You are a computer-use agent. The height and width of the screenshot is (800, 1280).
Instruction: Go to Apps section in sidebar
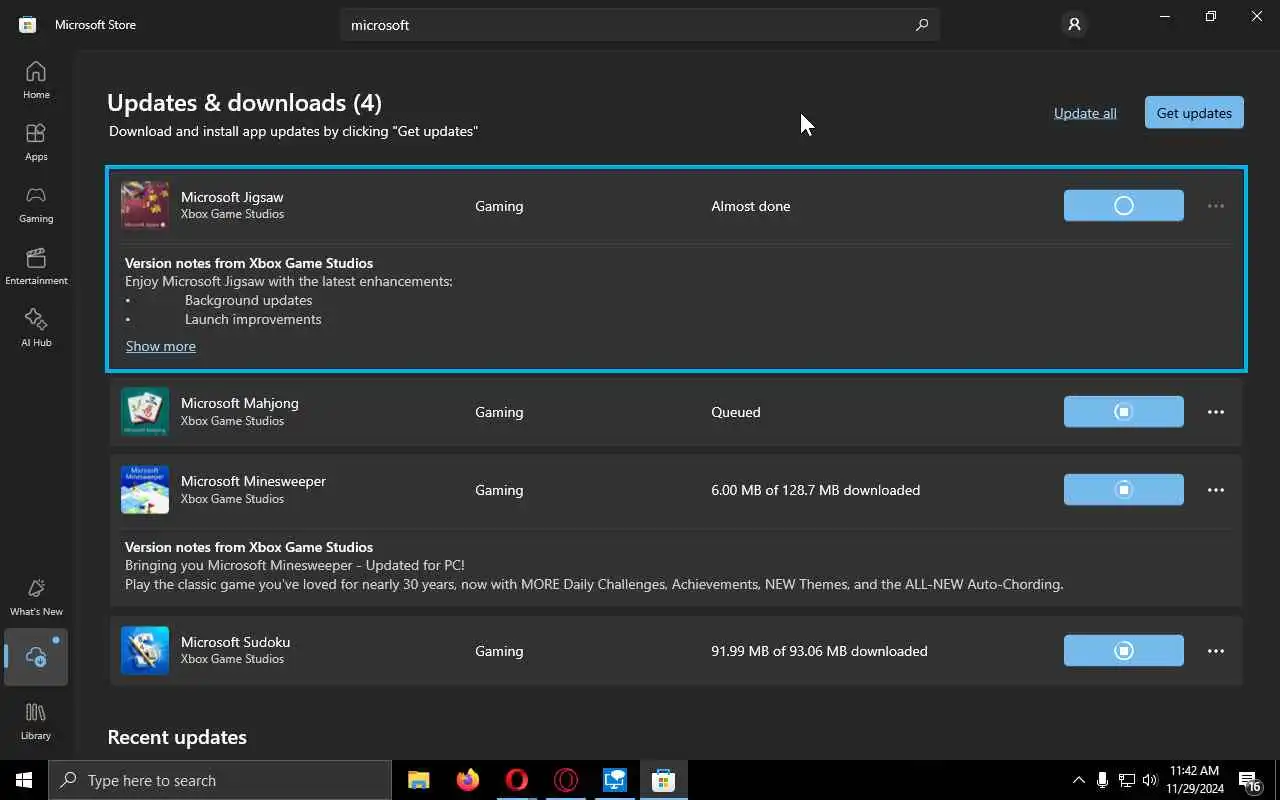pos(36,142)
